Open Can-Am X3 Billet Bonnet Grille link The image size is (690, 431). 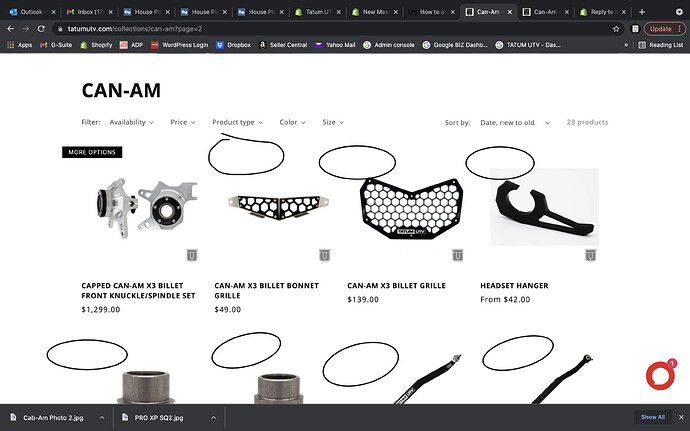pos(266,291)
